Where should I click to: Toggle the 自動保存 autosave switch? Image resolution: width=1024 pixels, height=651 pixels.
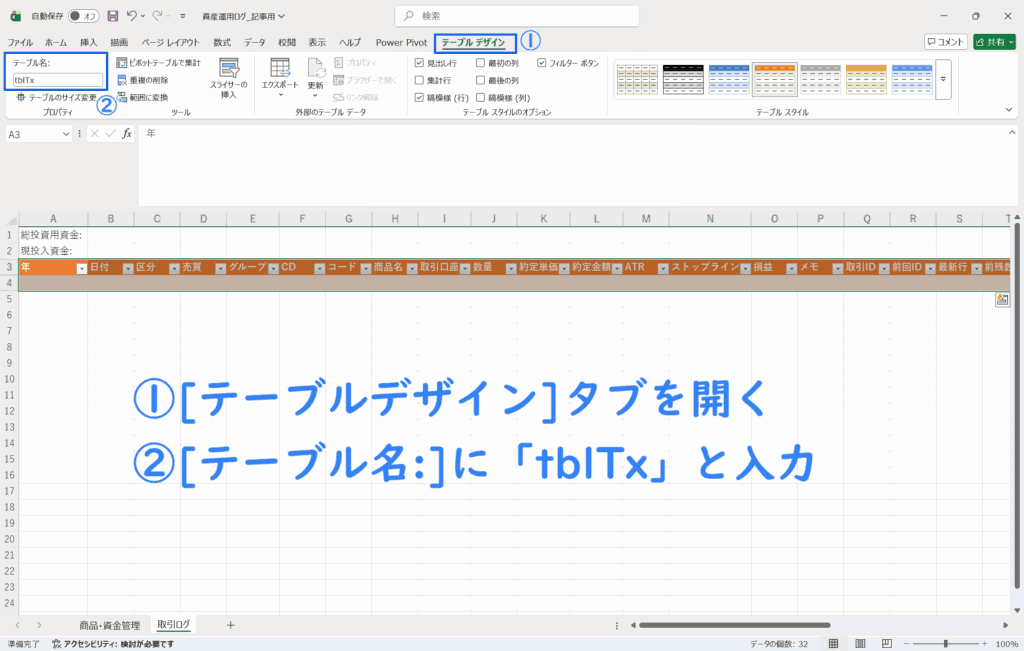tap(84, 16)
